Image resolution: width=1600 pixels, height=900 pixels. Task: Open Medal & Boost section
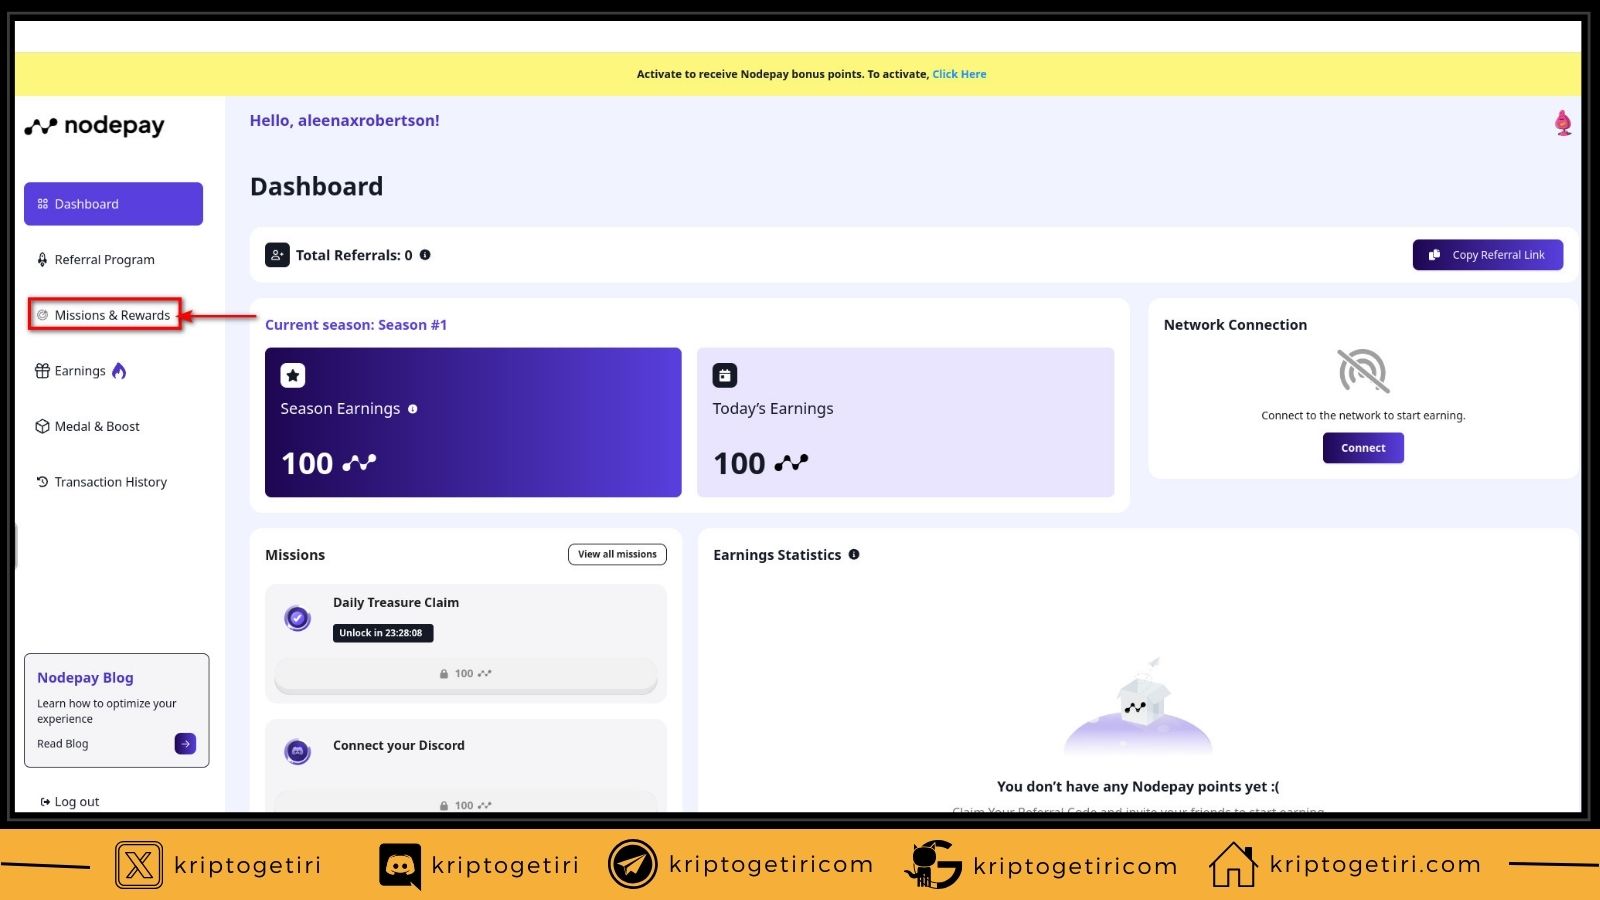pos(96,427)
